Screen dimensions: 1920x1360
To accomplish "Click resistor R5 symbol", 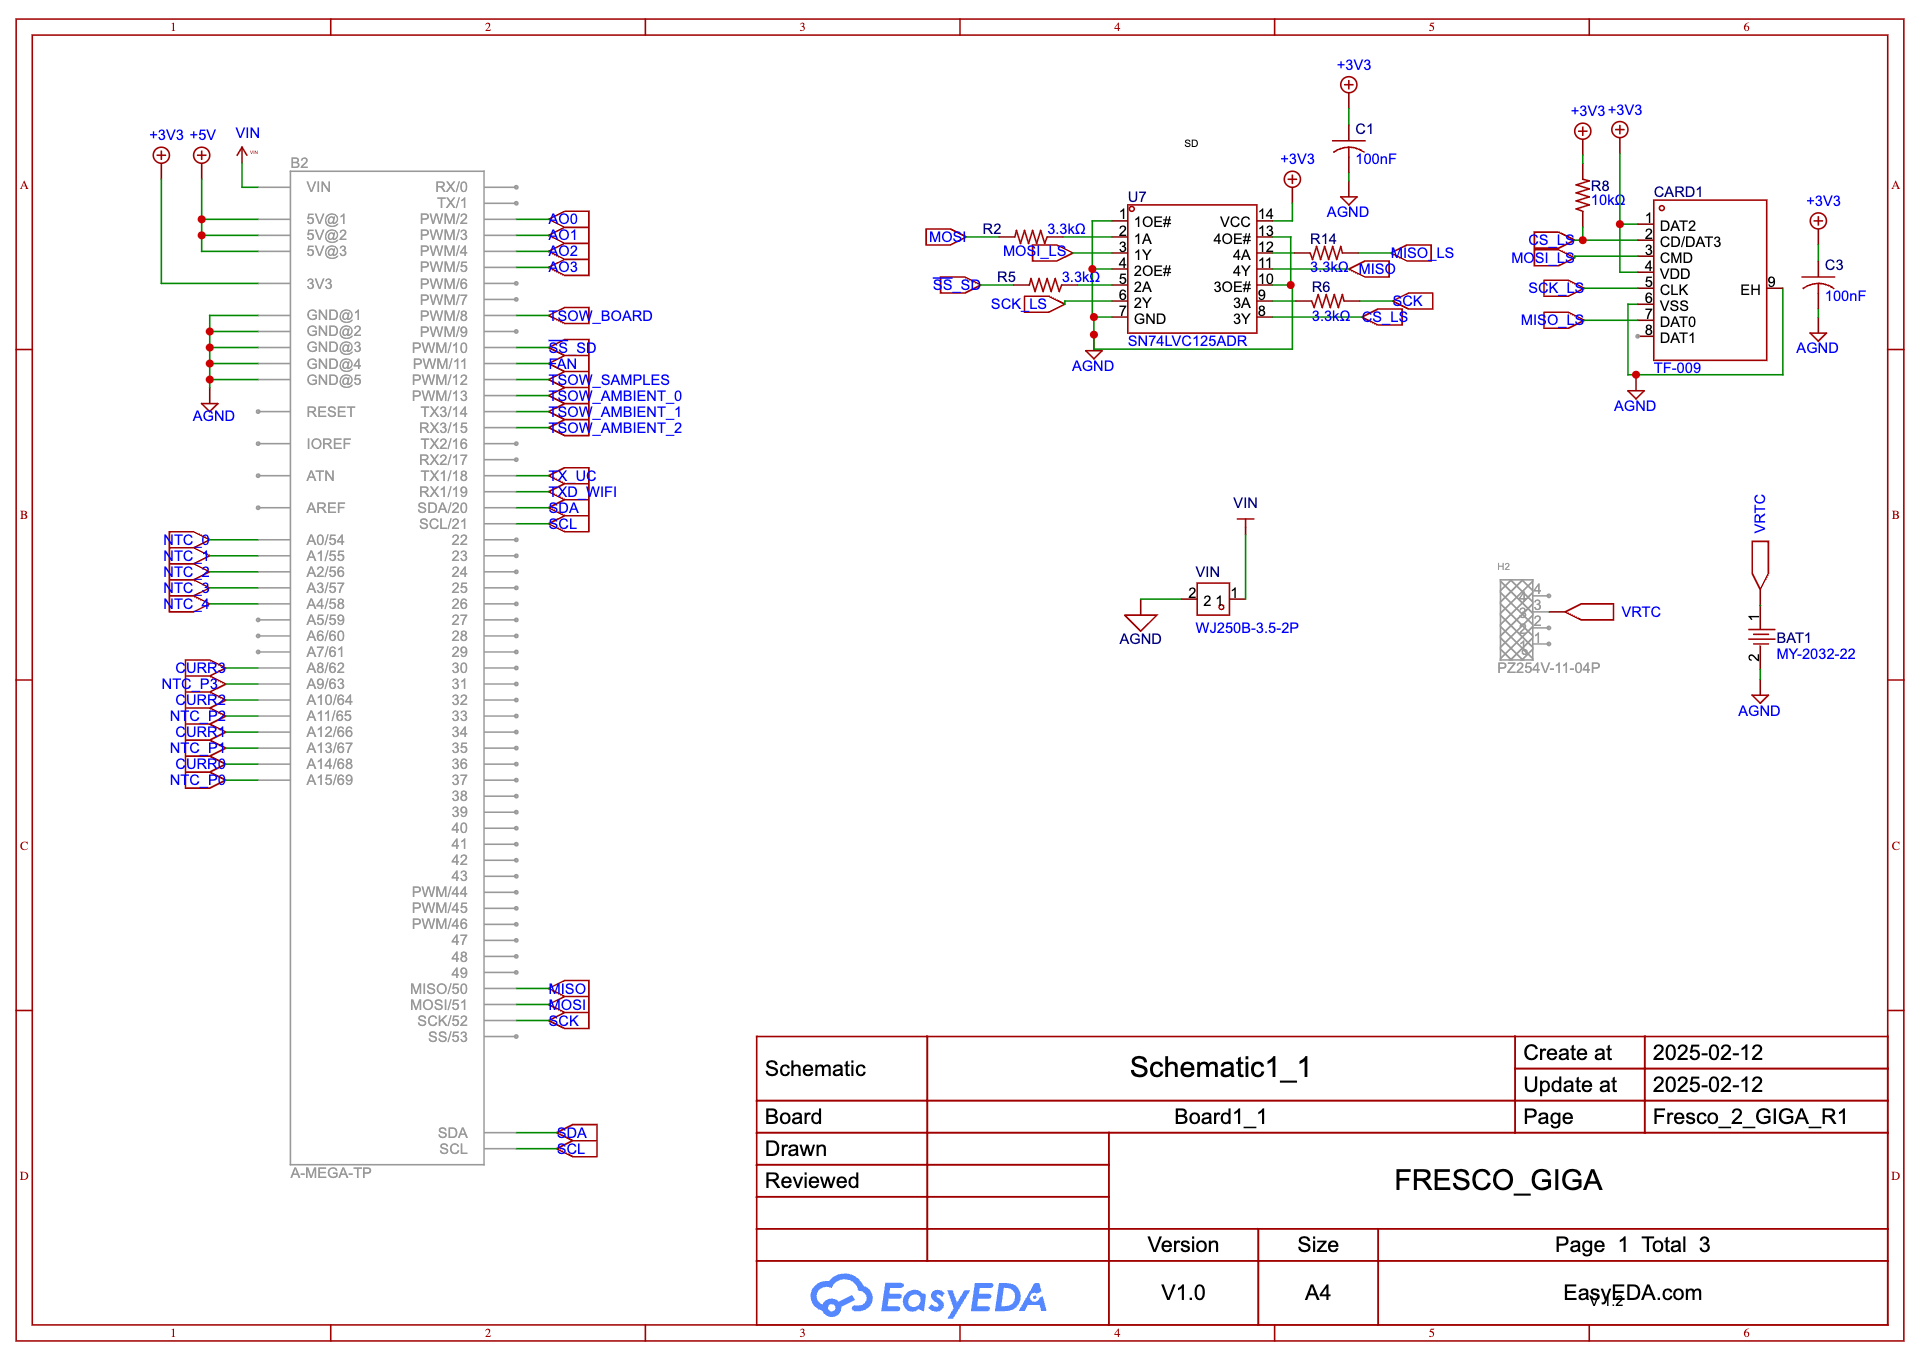I will tap(1045, 285).
